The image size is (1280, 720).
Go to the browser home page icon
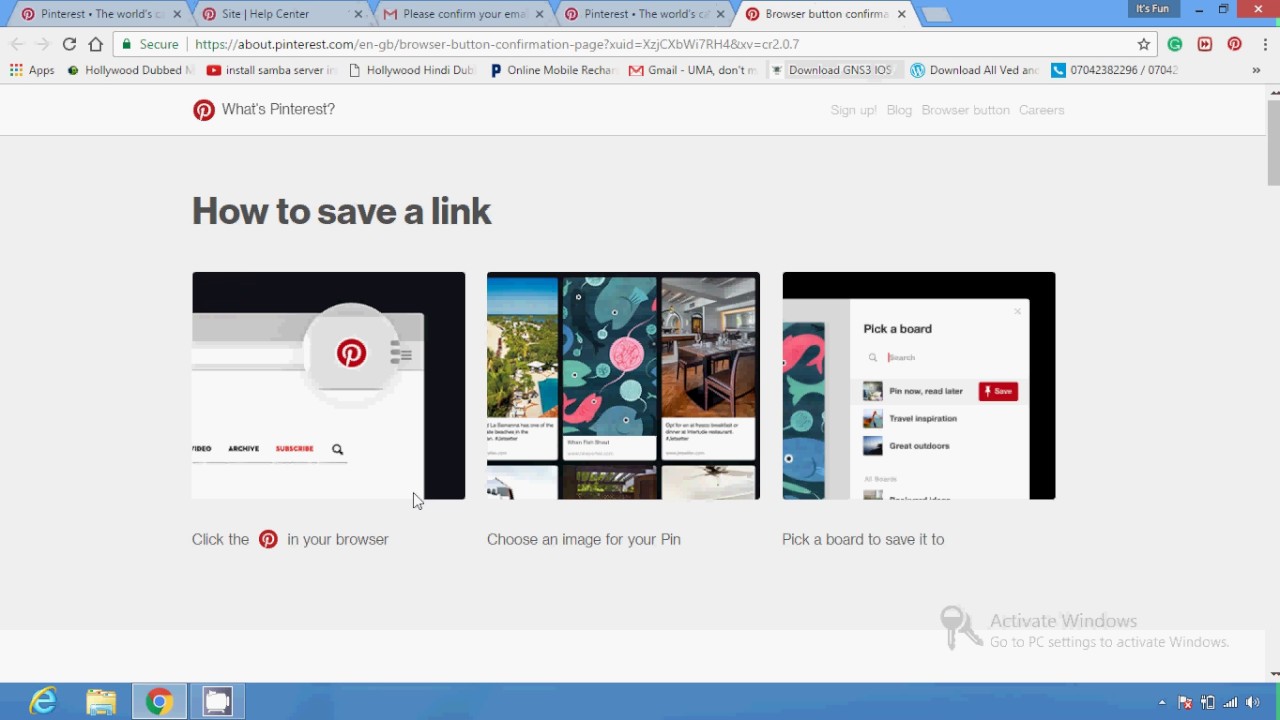click(x=96, y=44)
